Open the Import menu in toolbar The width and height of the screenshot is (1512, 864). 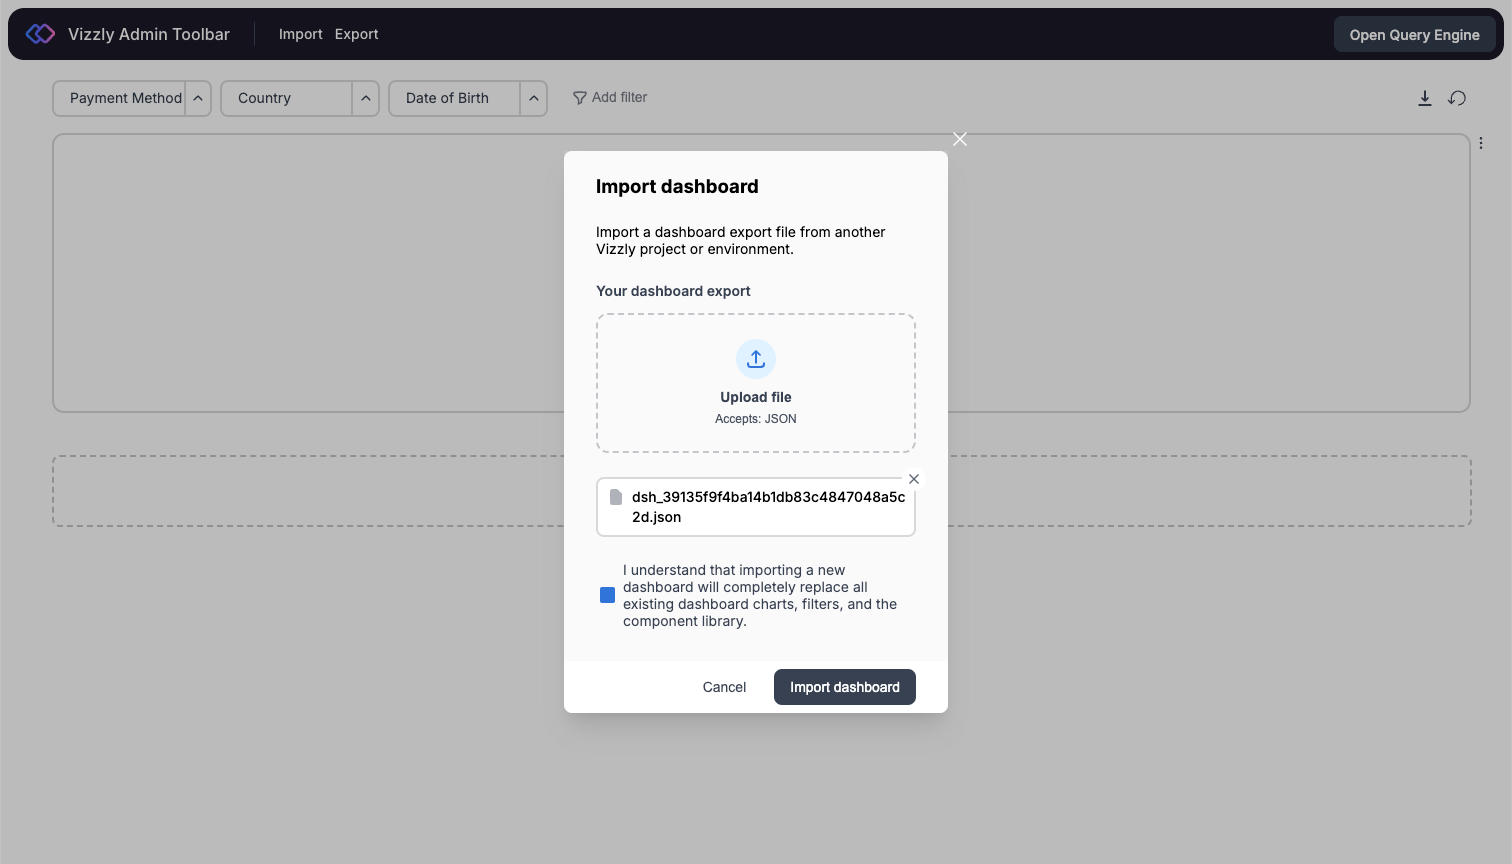point(300,34)
